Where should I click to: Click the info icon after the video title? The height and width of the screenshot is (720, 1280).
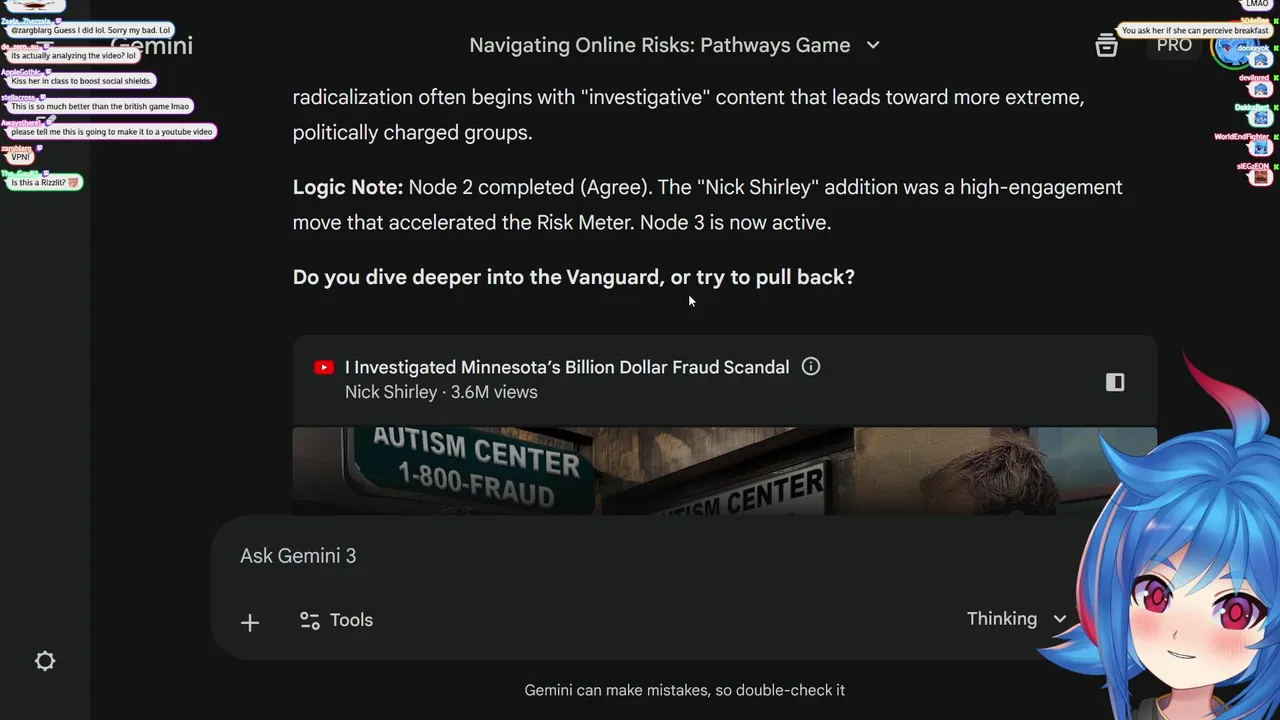(811, 367)
